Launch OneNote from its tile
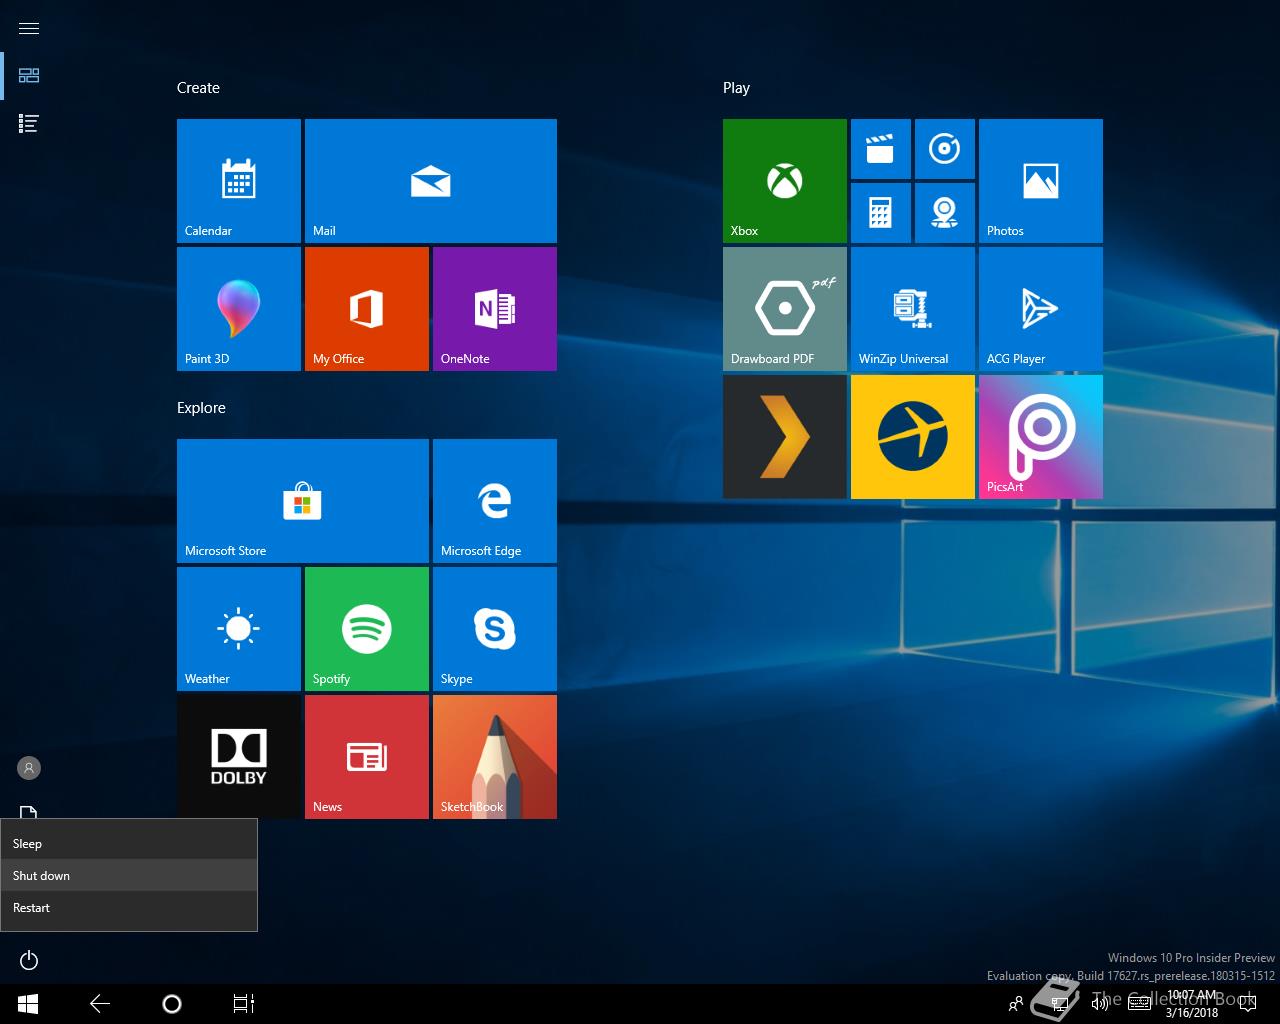This screenshot has width=1280, height=1024. click(x=495, y=309)
